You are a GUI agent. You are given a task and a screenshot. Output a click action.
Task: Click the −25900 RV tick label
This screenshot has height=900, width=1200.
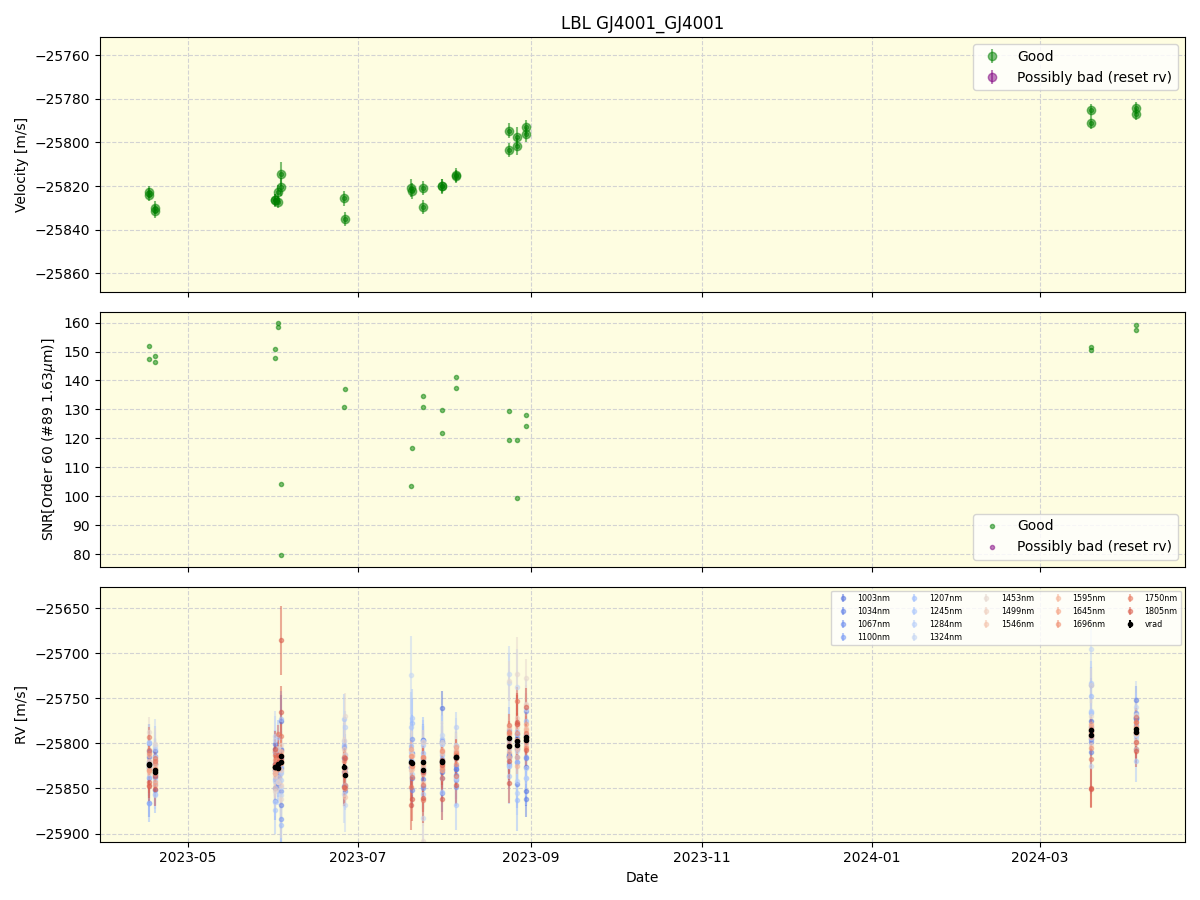pos(62,834)
